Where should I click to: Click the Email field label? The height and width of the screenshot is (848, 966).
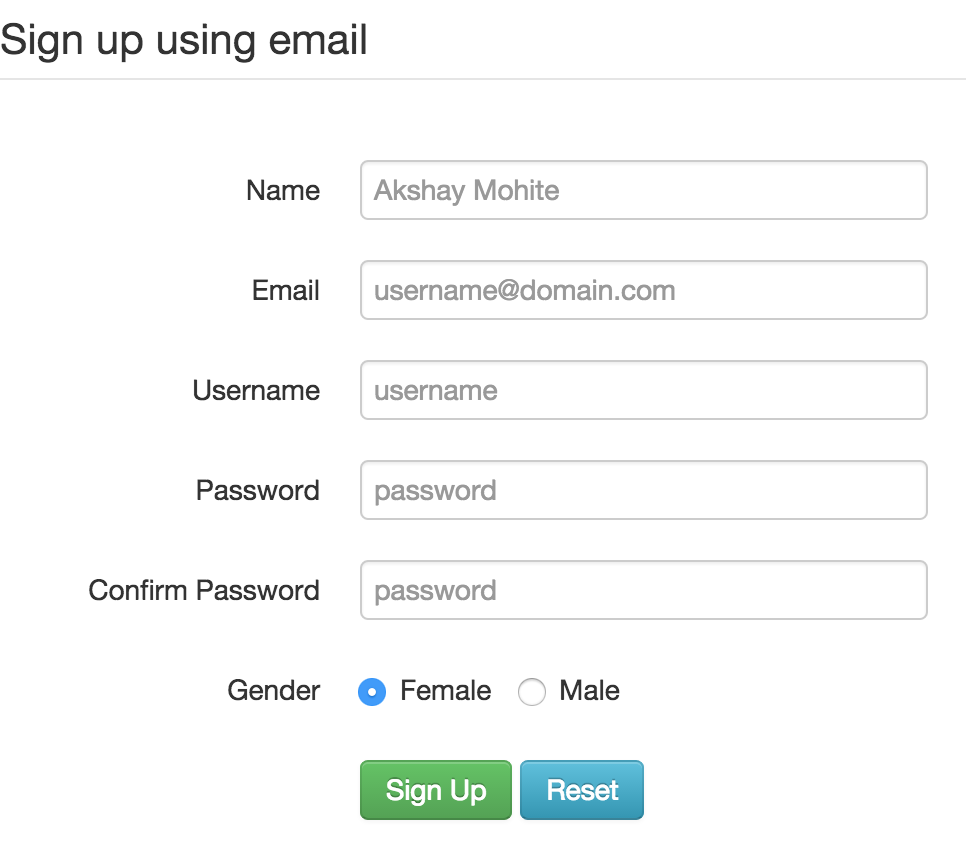pos(286,291)
